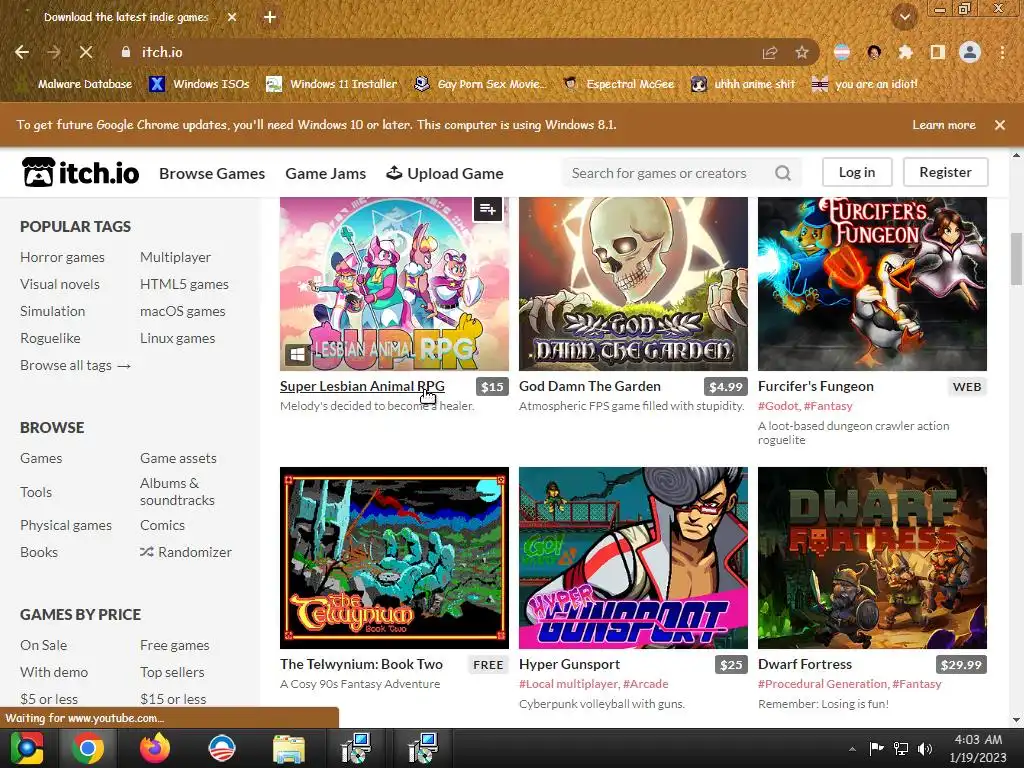Click the #Procedural Generation tag under Dwarf Fortress
Screen dimensions: 1024x768
point(822,684)
